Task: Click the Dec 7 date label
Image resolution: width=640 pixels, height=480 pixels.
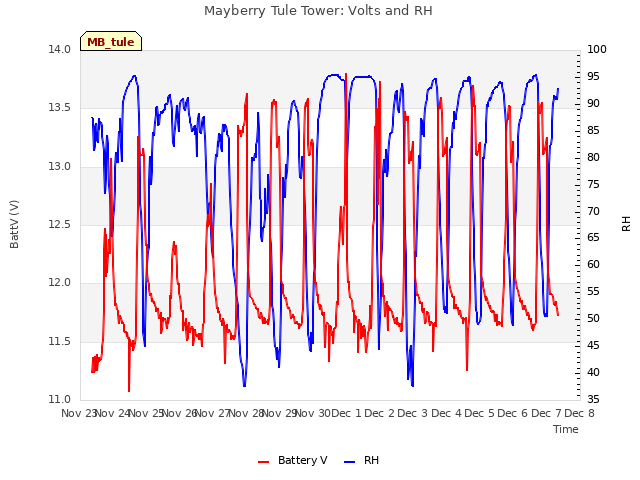Action: tap(546, 413)
